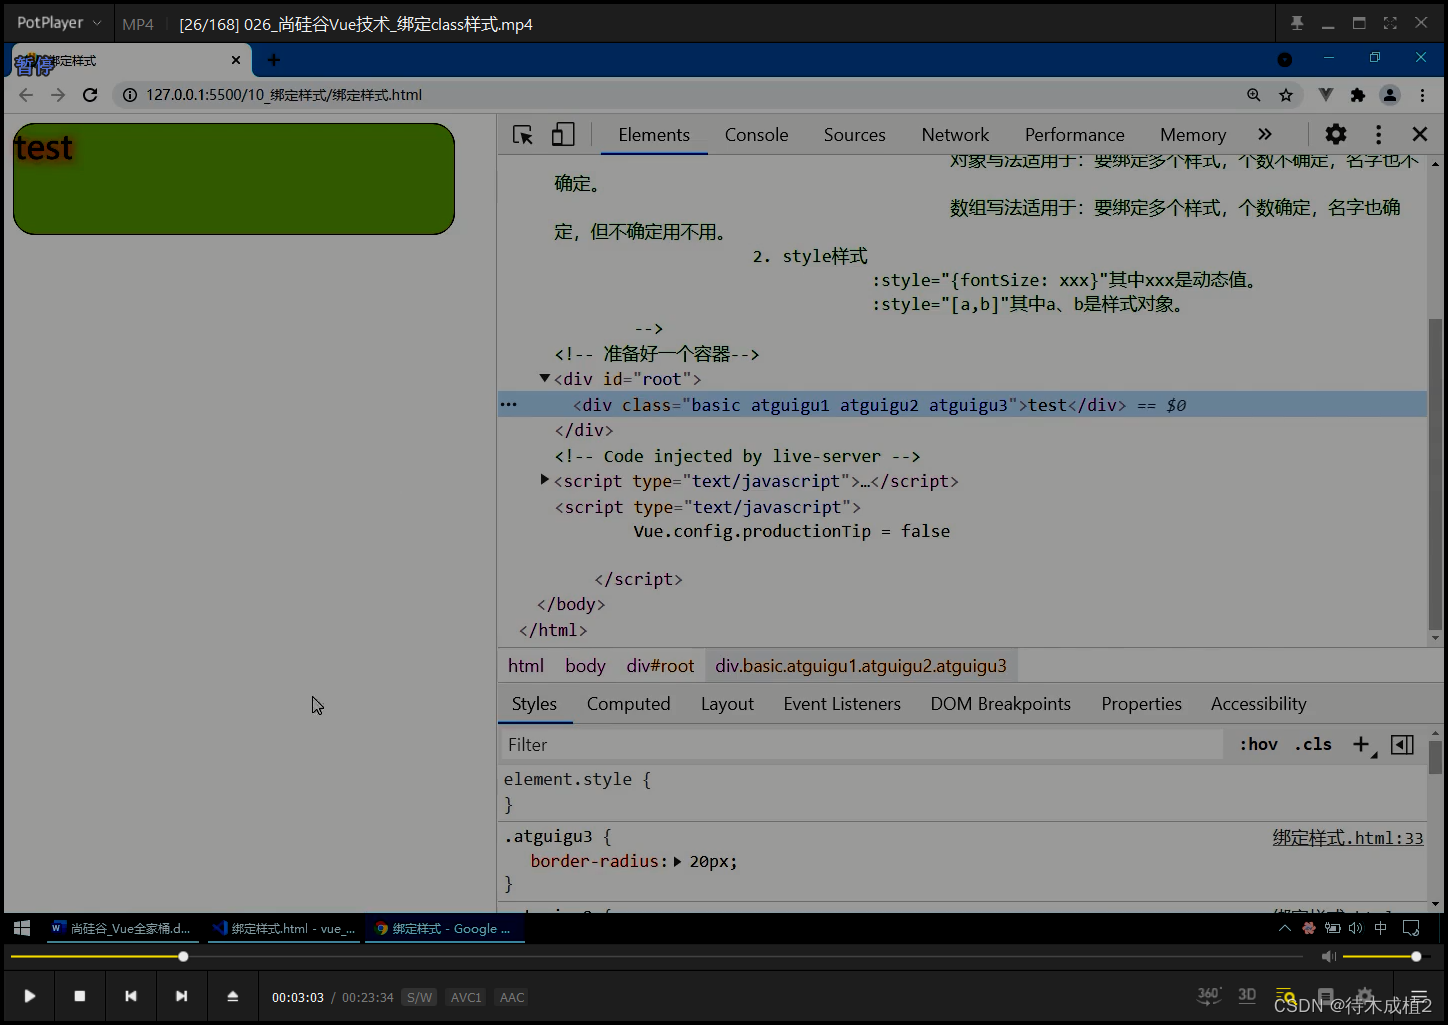Viewport: 1448px width, 1025px height.
Task: Open the Chrome extensions puzzle menu
Action: coord(1358,95)
